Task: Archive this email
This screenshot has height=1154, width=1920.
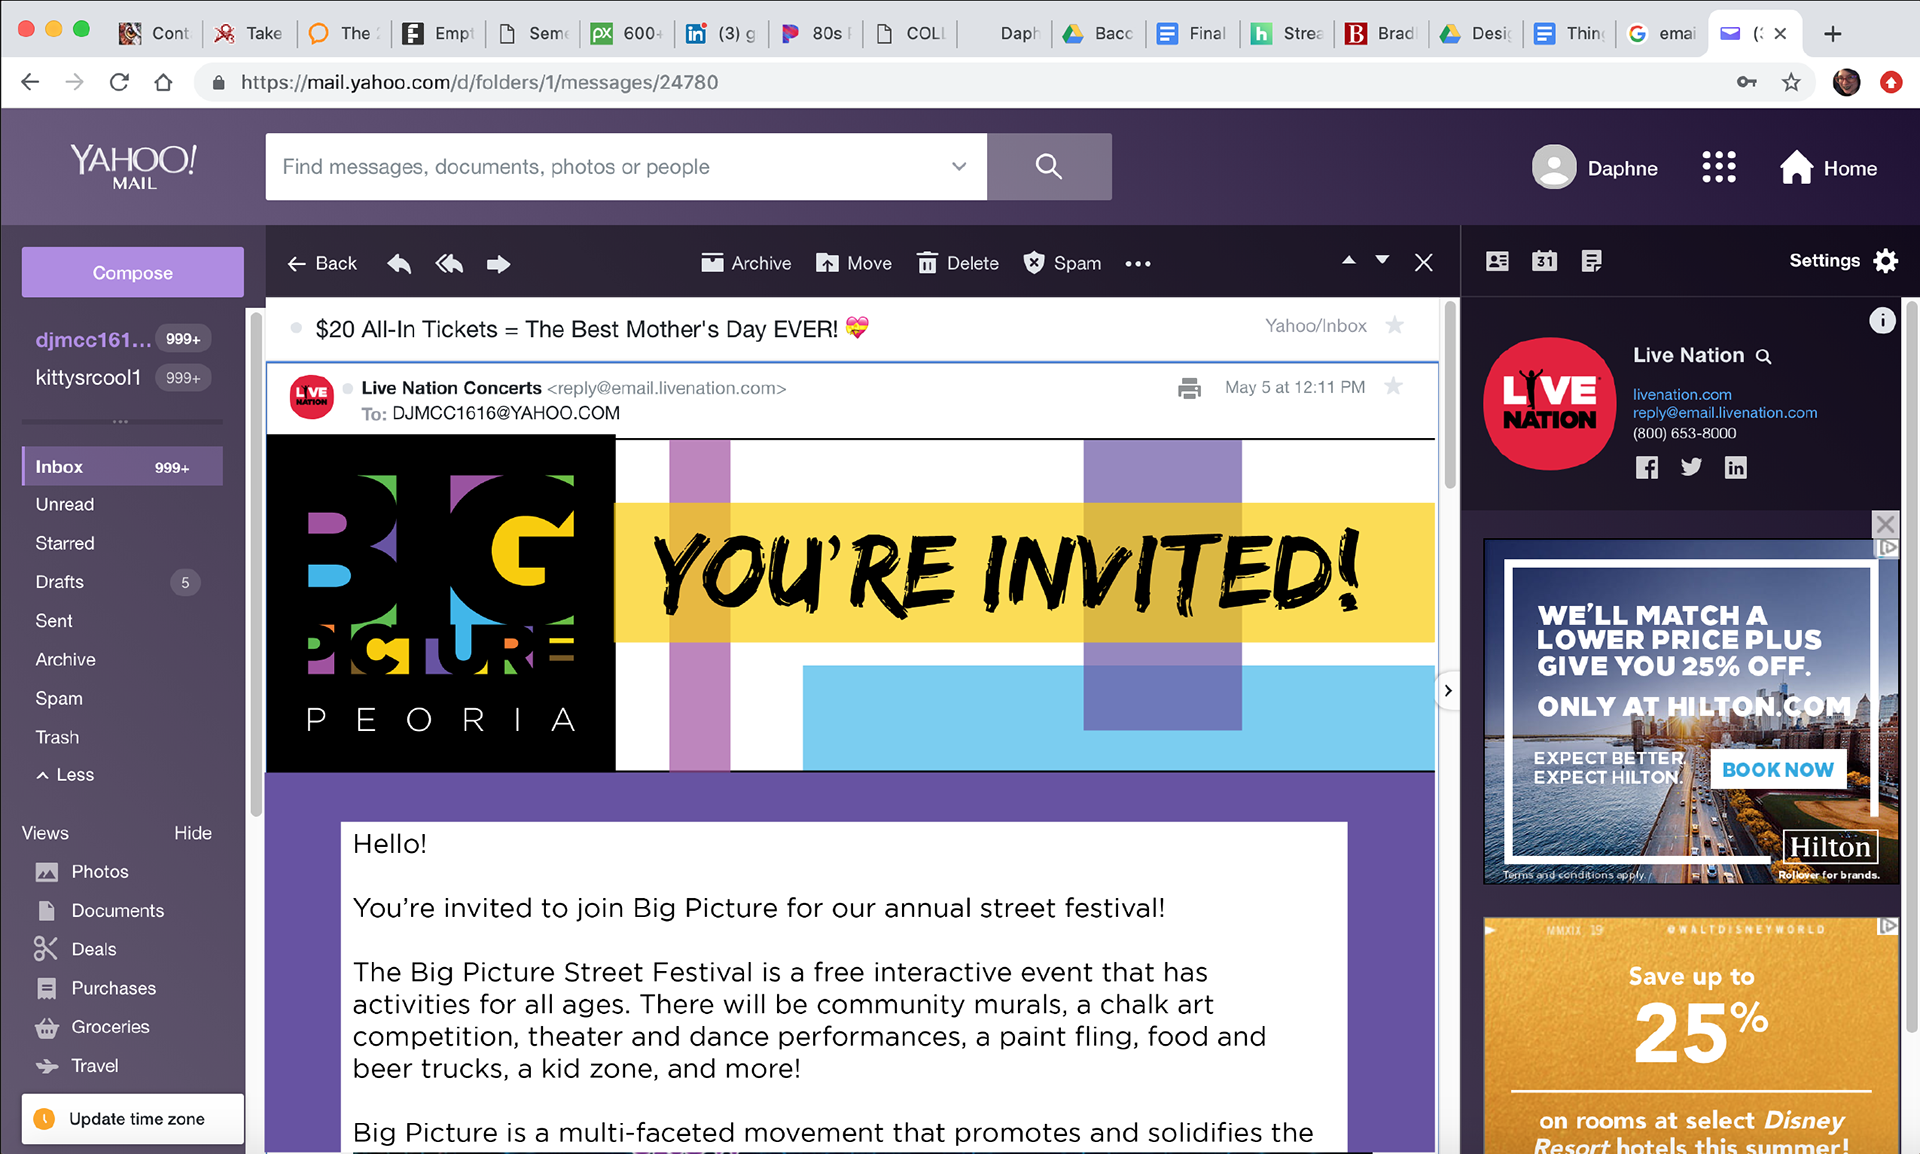Action: (745, 263)
